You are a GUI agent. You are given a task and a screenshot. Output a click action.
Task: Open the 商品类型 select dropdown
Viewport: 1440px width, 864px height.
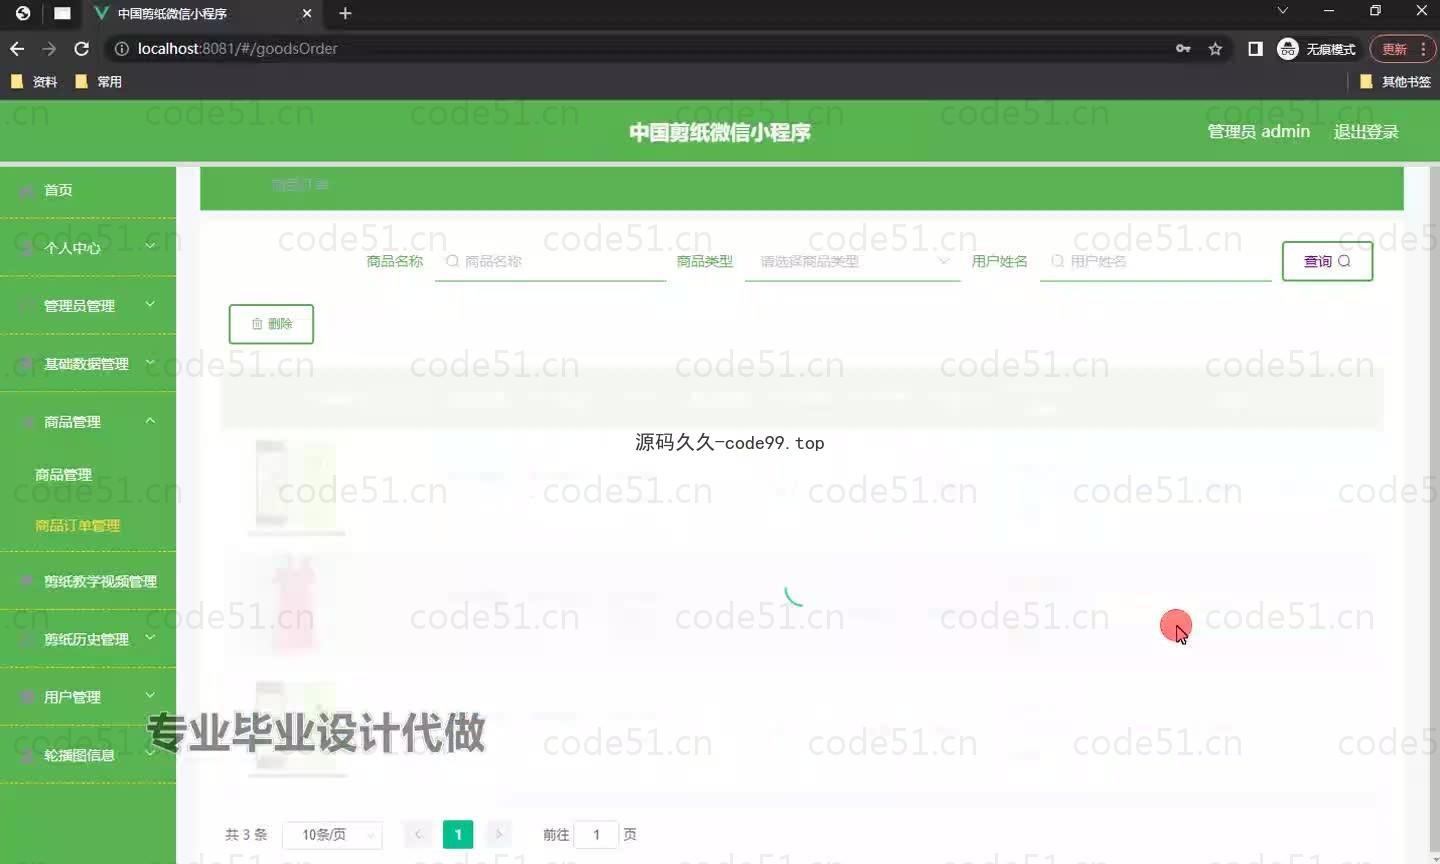tap(852, 261)
